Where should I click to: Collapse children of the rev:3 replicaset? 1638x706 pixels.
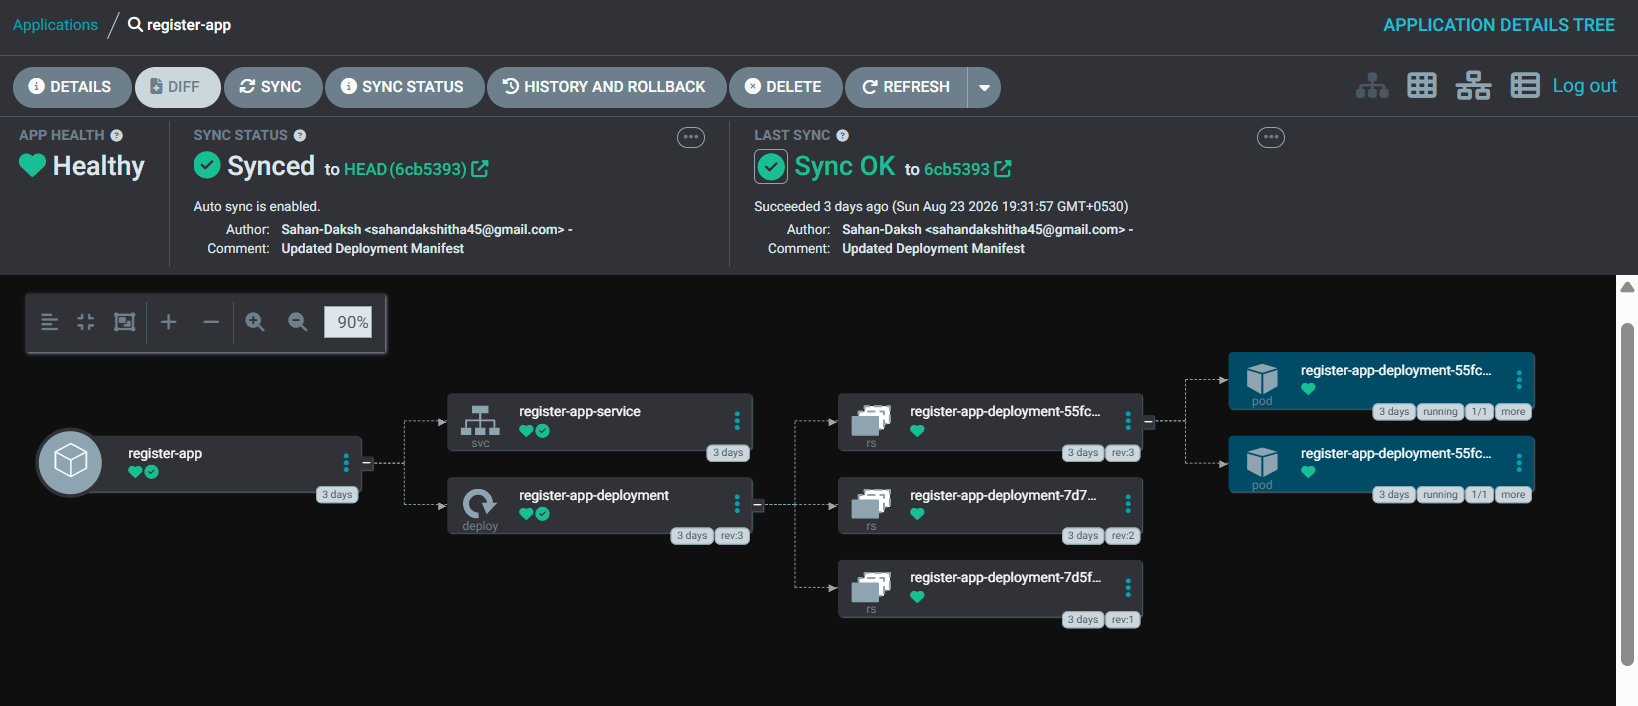pyautogui.click(x=1149, y=422)
